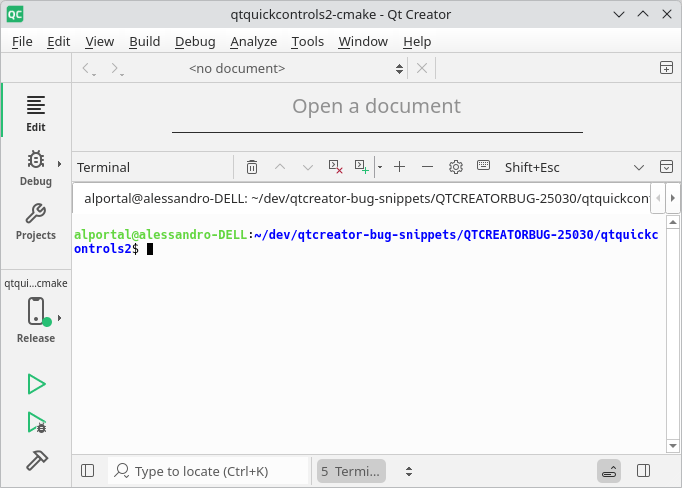Open Projects mode in sidebar
The width and height of the screenshot is (682, 488).
pyautogui.click(x=36, y=222)
